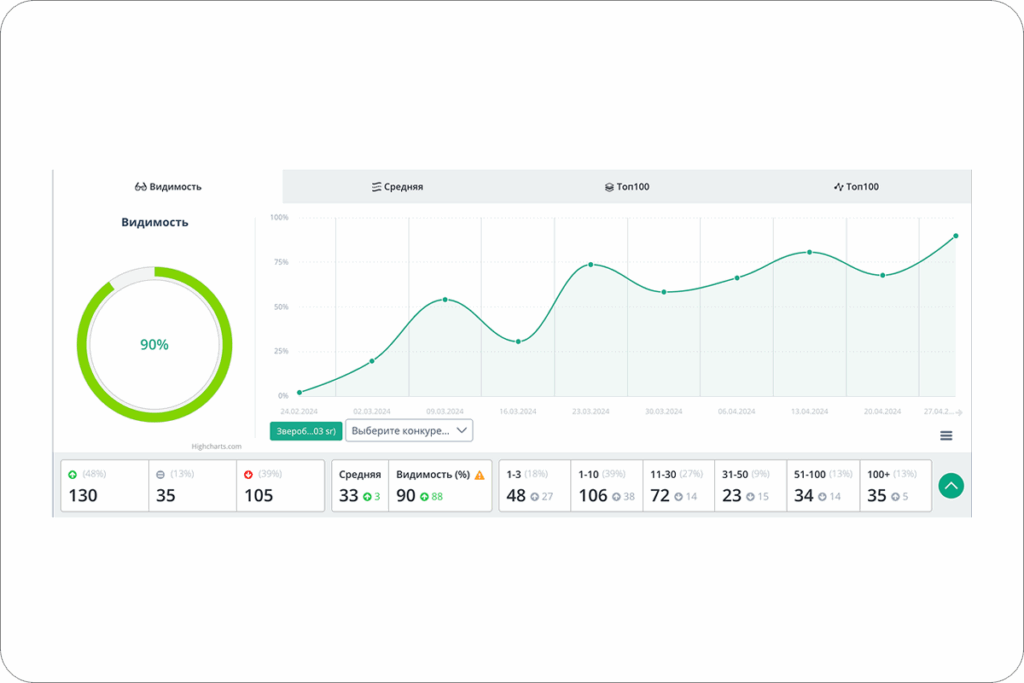Click the round green collapse arrow button
The width and height of the screenshot is (1024, 683).
point(951,486)
